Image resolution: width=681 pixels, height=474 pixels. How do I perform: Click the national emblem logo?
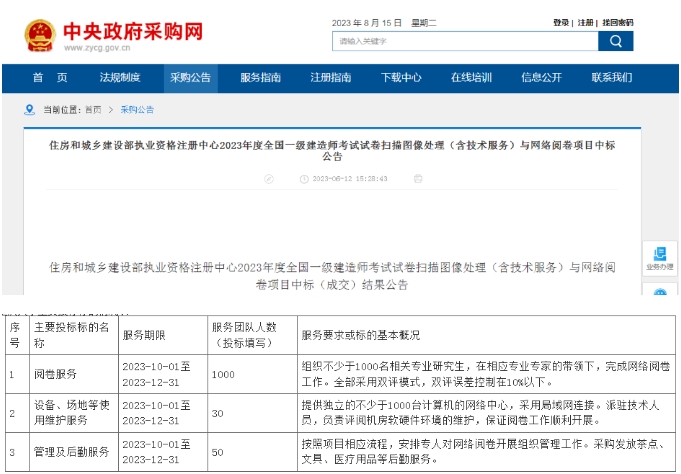pos(40,36)
